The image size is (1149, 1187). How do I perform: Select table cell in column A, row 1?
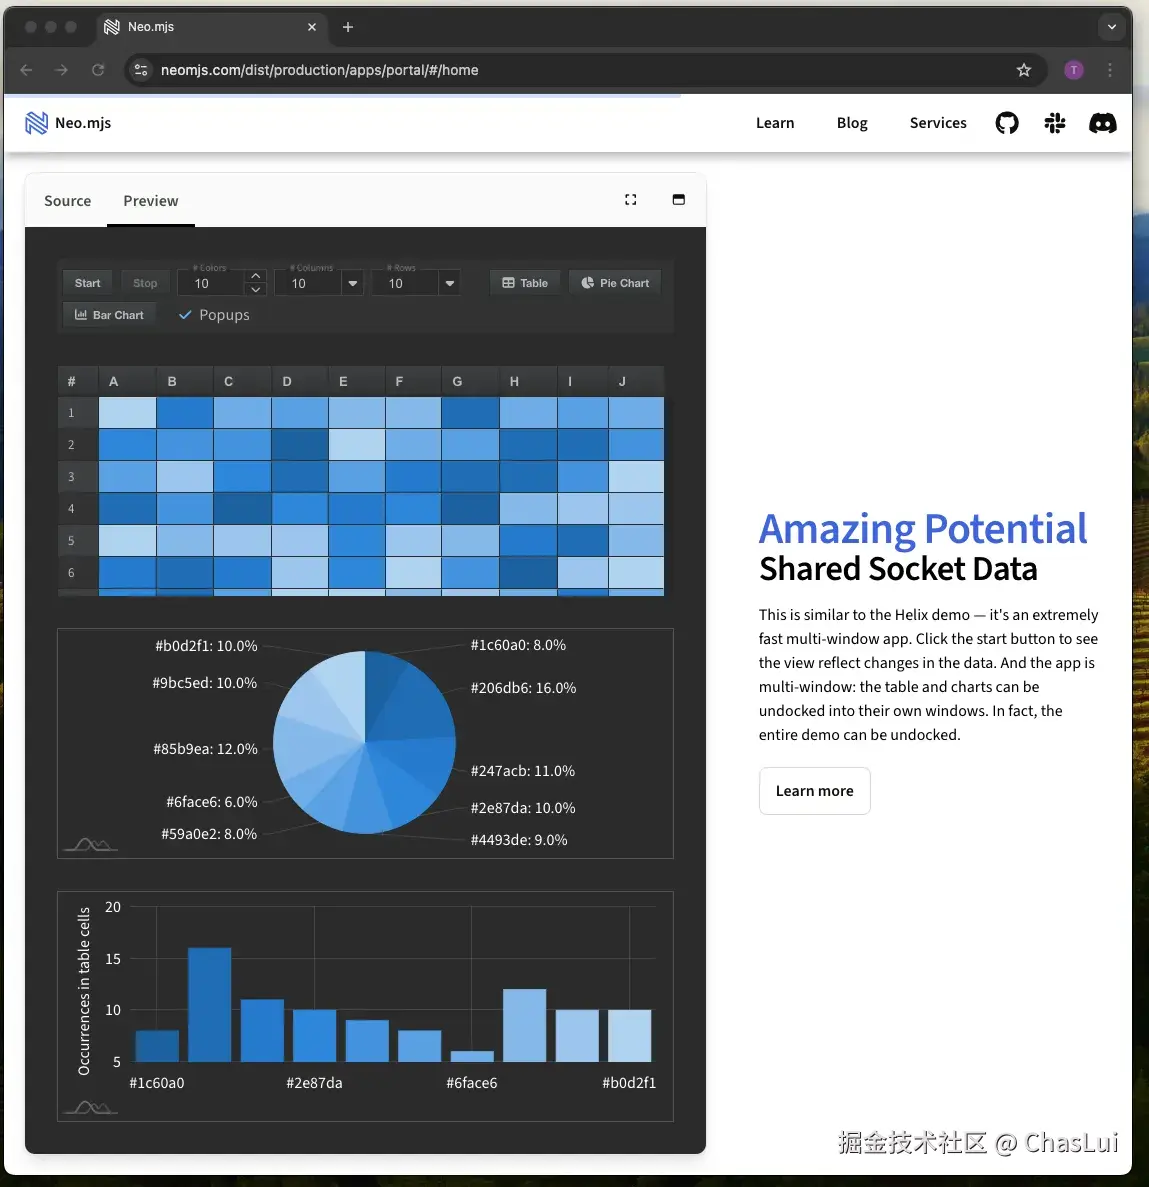127,413
